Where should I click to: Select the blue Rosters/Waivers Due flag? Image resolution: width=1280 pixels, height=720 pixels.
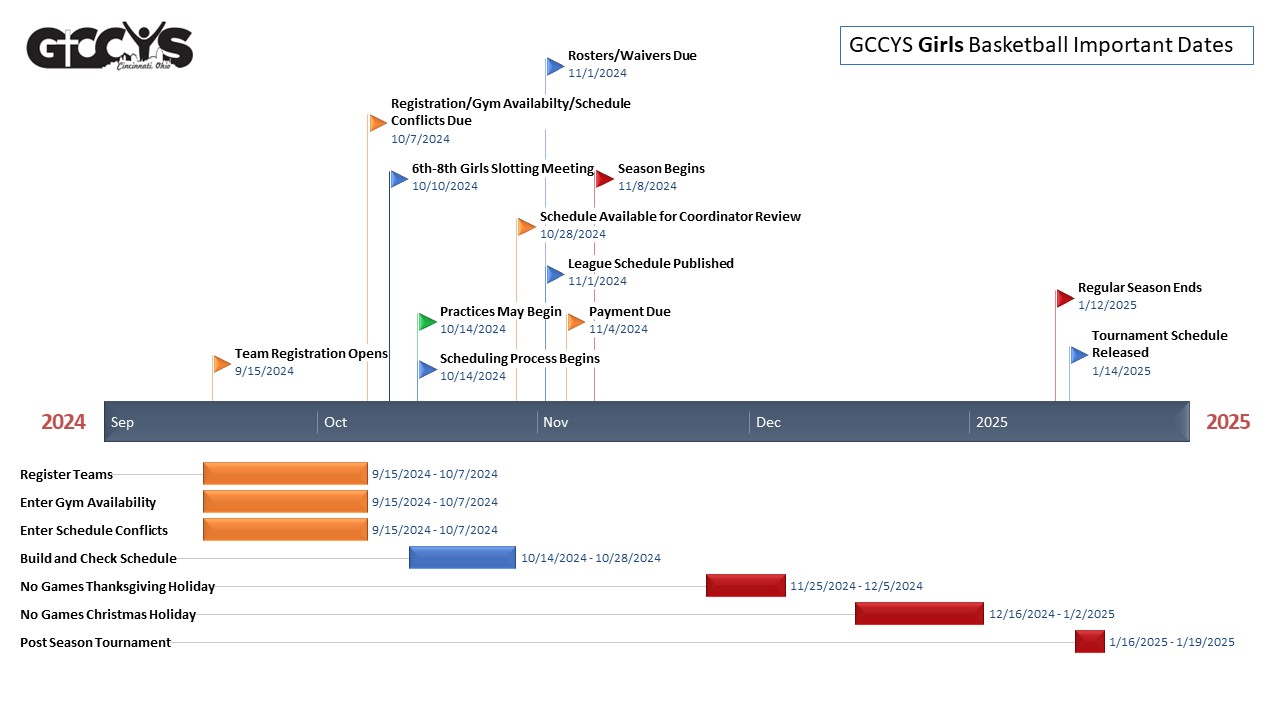tap(555, 66)
